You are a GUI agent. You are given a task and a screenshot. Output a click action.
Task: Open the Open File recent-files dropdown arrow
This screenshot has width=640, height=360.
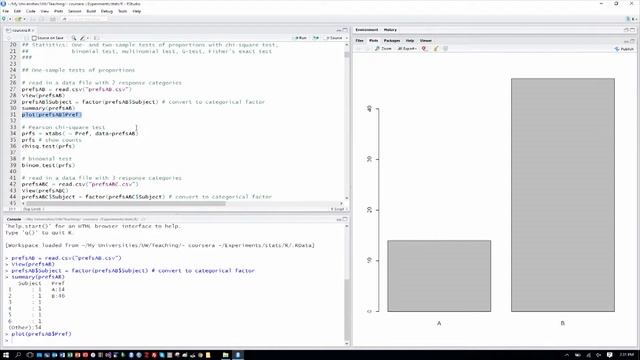[24, 19]
